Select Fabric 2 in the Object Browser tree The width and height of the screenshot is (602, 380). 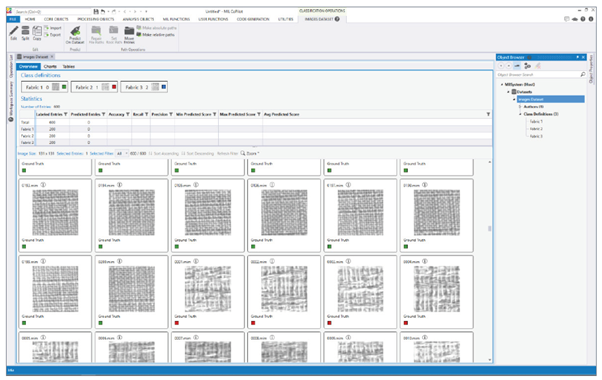pyautogui.click(x=536, y=129)
